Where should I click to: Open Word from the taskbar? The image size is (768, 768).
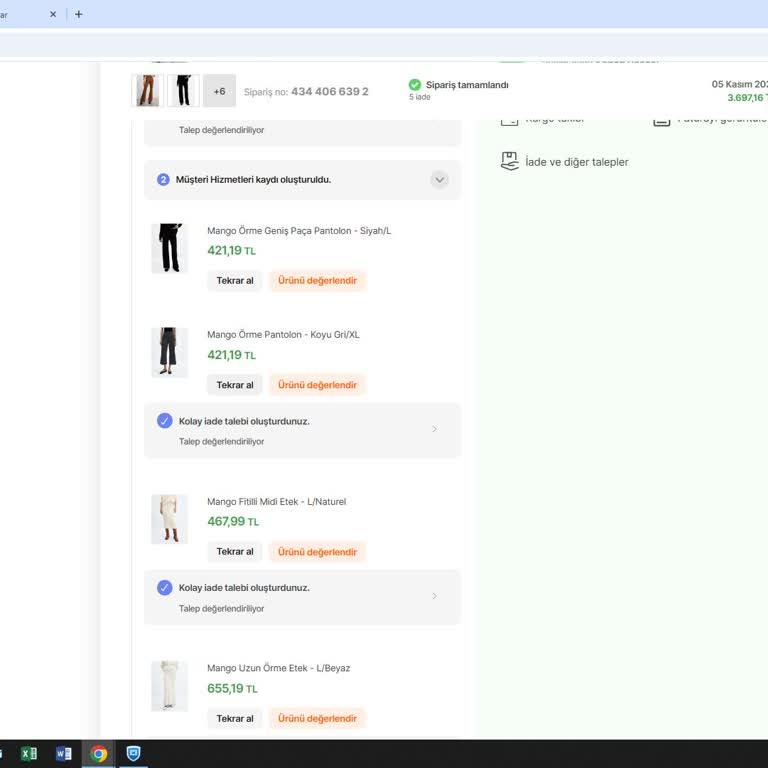tap(64, 753)
